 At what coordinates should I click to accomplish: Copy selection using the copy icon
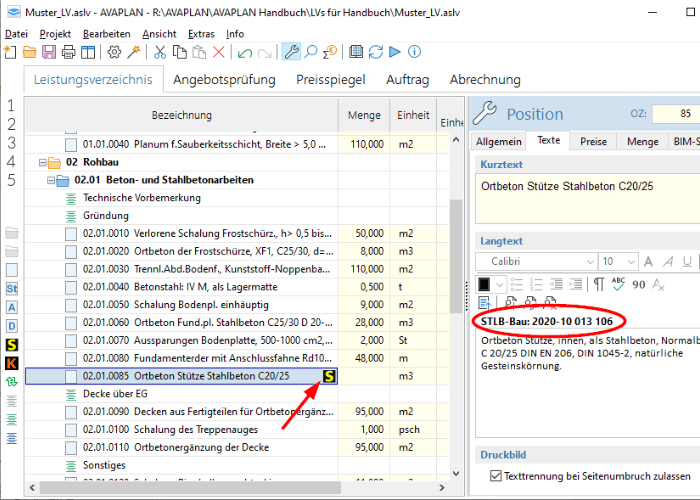[179, 52]
